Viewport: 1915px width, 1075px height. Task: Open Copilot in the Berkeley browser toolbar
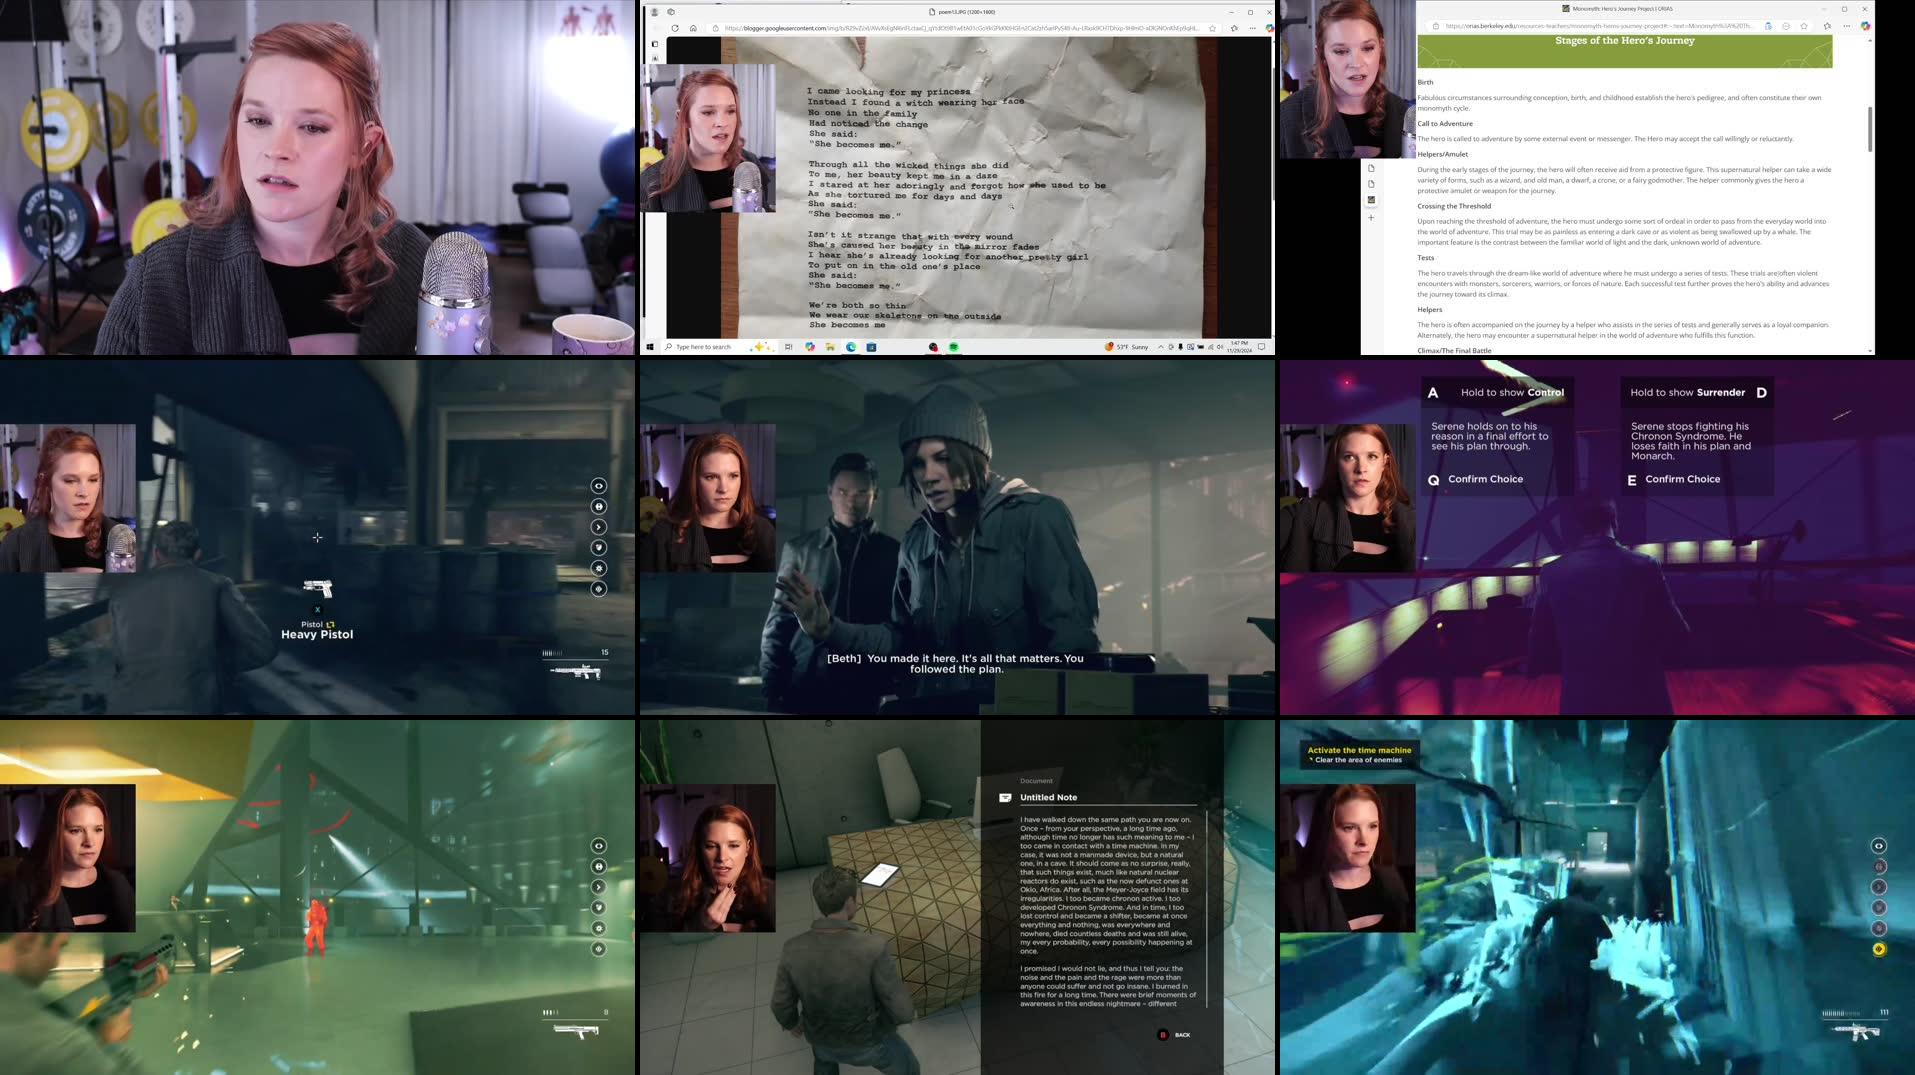1865,26
